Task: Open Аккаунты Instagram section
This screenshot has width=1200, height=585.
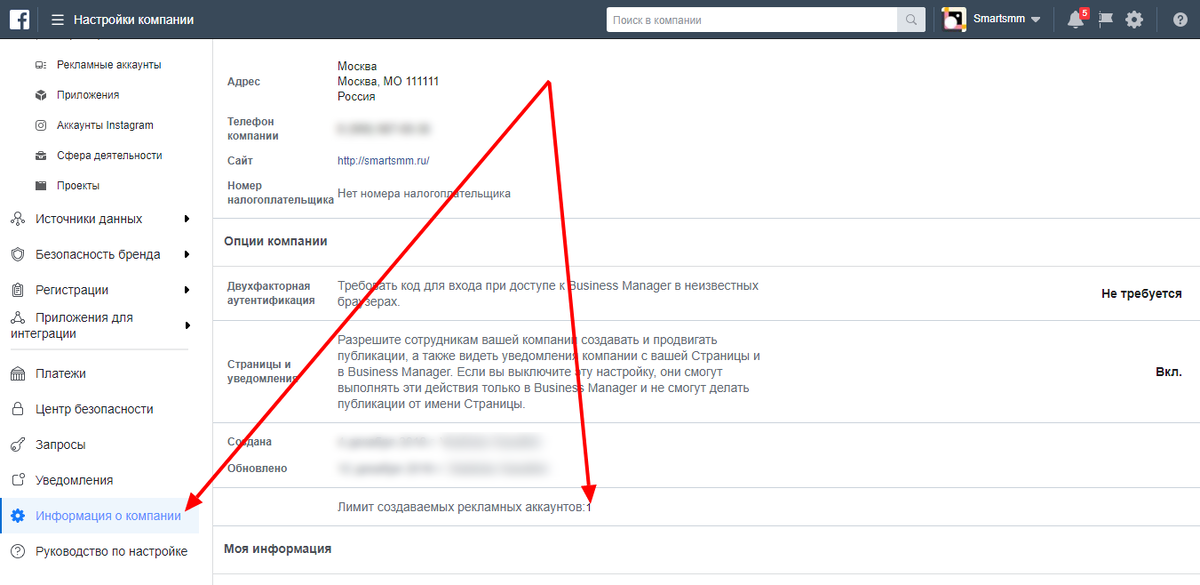Action: click(x=105, y=125)
